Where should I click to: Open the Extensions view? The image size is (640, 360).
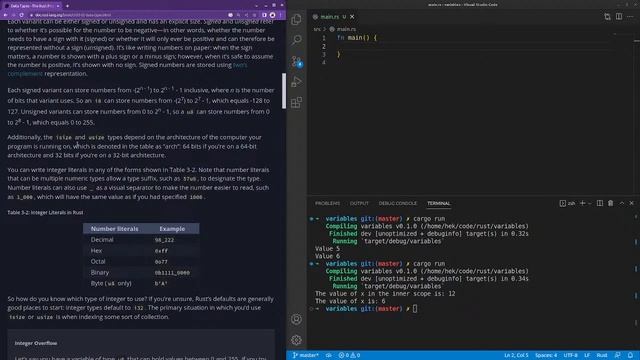coord(296,102)
